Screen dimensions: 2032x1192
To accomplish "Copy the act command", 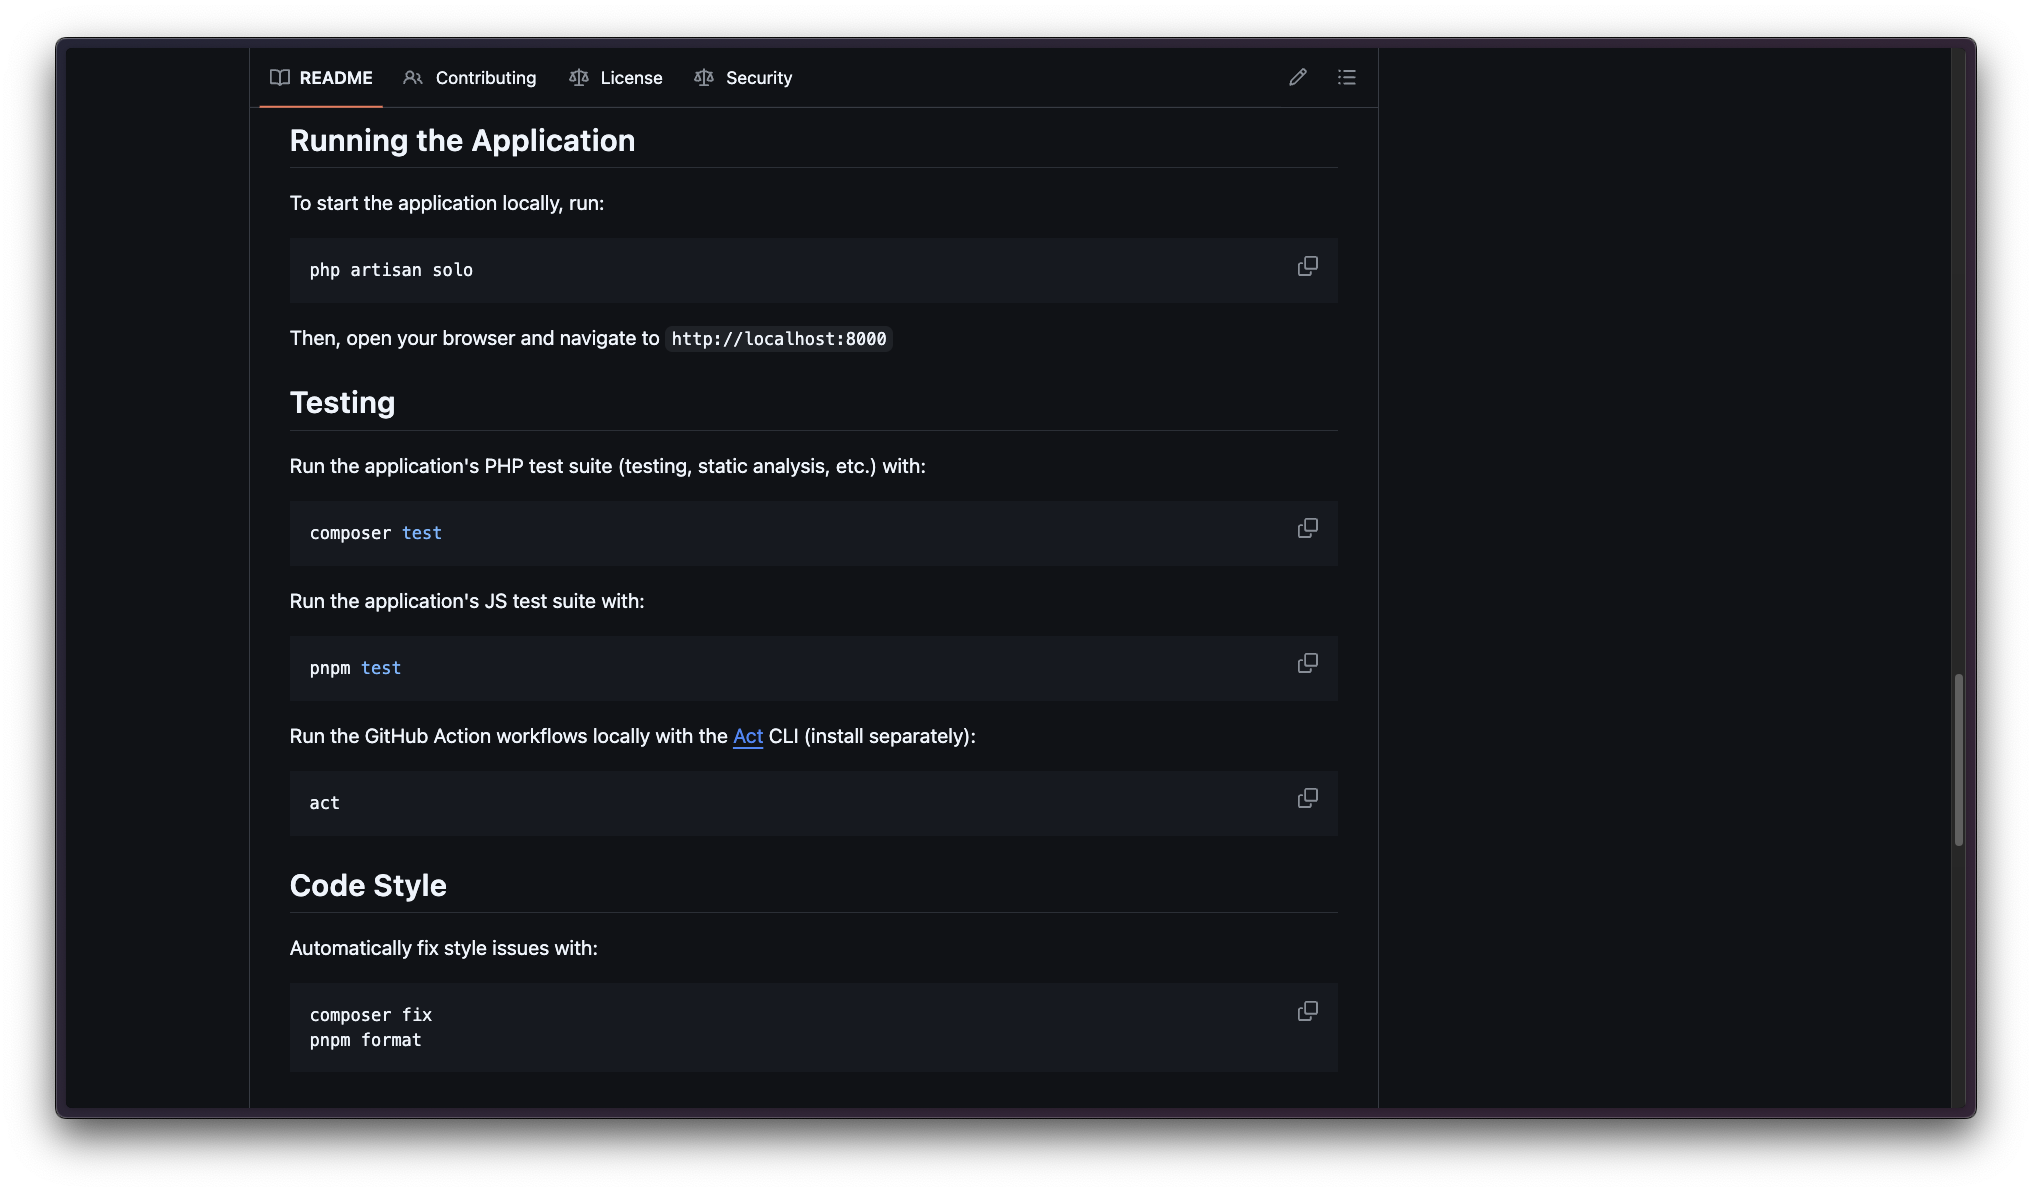I will tap(1307, 798).
